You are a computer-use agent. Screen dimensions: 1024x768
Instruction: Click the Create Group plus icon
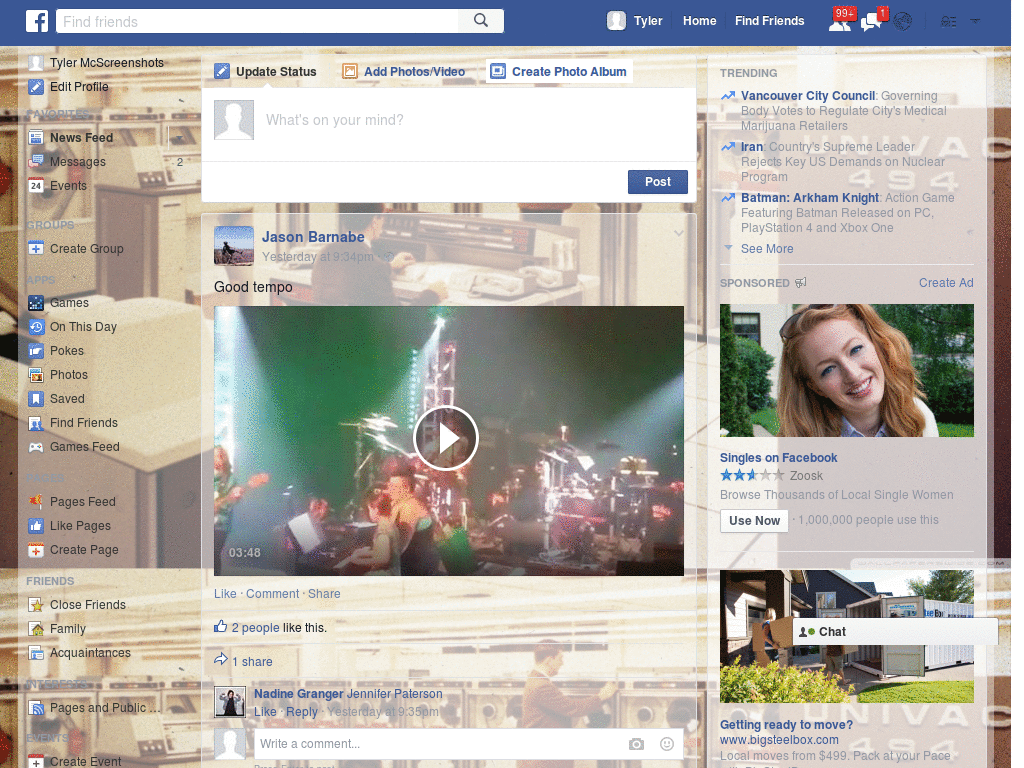[x=36, y=249]
